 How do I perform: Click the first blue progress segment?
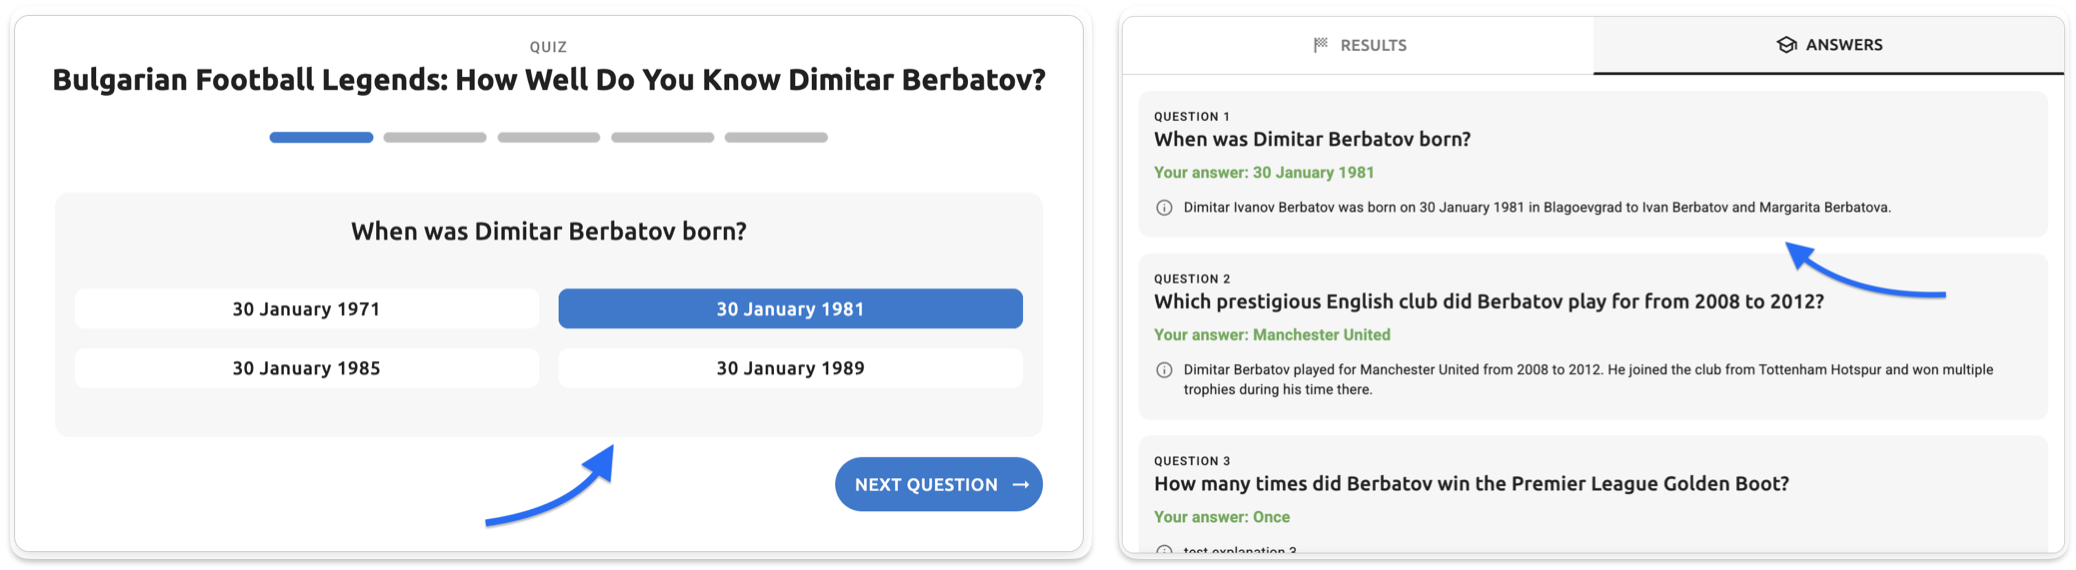click(321, 137)
